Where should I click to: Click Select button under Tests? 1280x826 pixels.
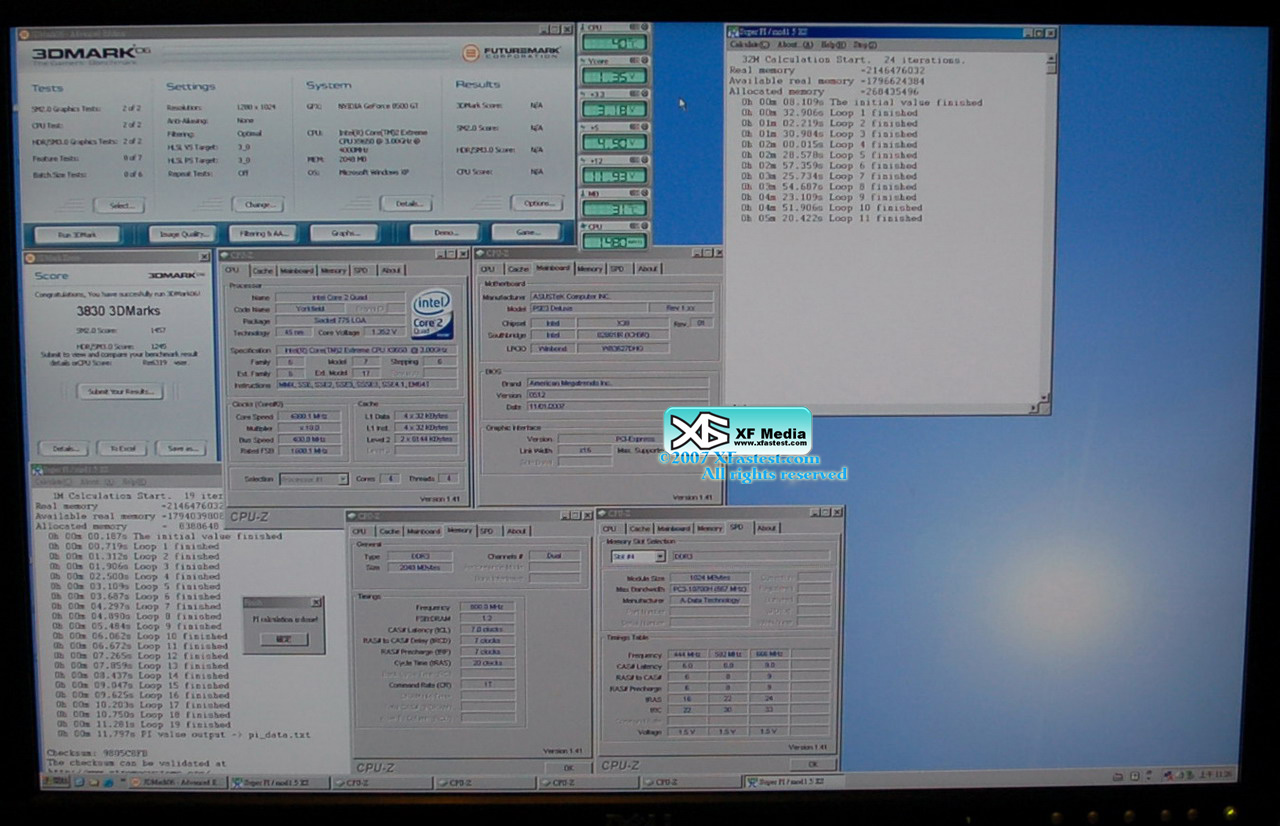point(119,205)
